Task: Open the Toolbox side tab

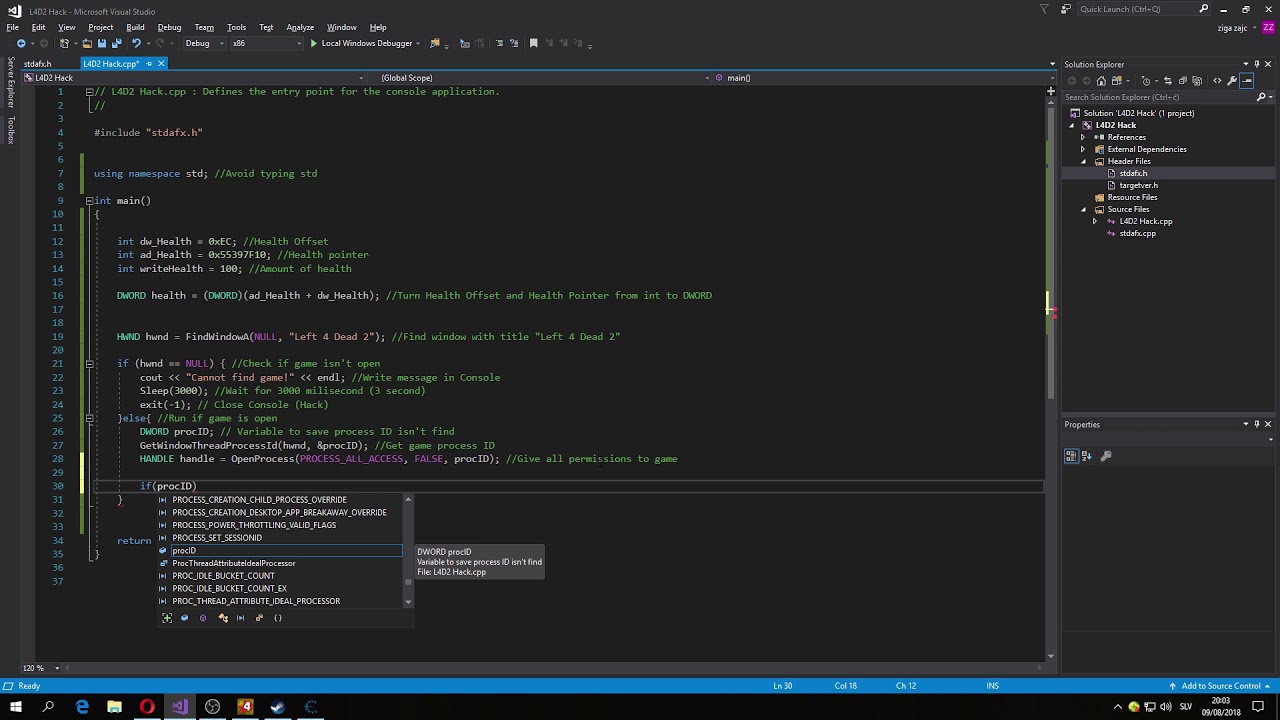Action: tap(11, 130)
